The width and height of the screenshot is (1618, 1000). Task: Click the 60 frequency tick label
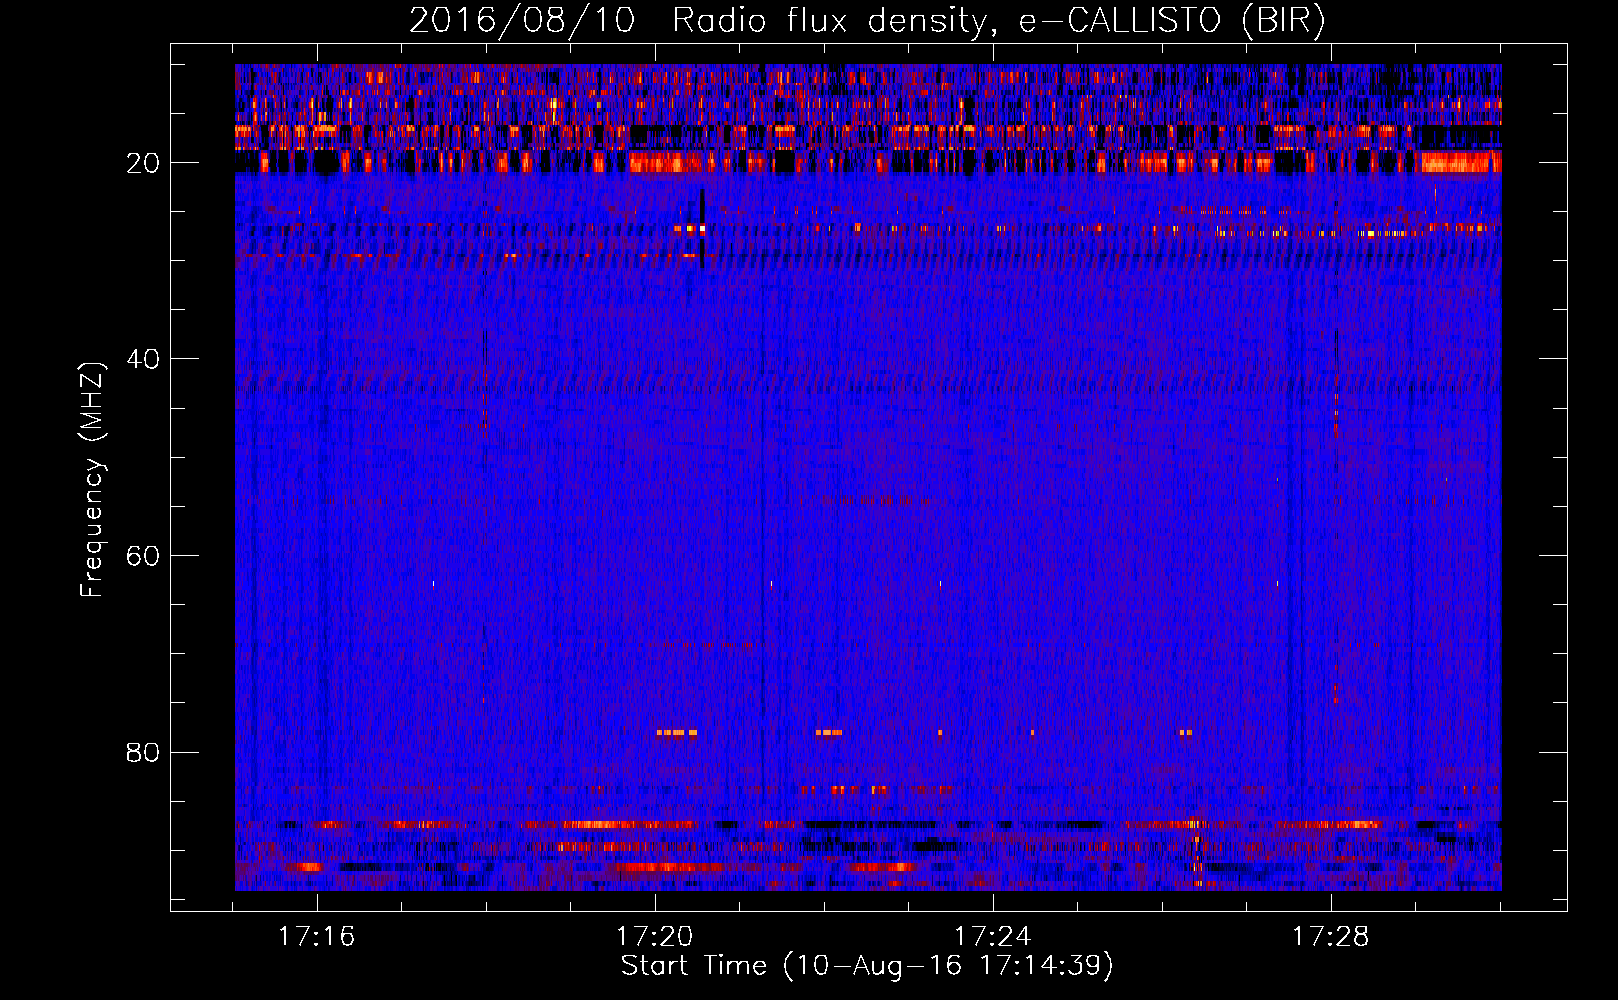point(144,556)
